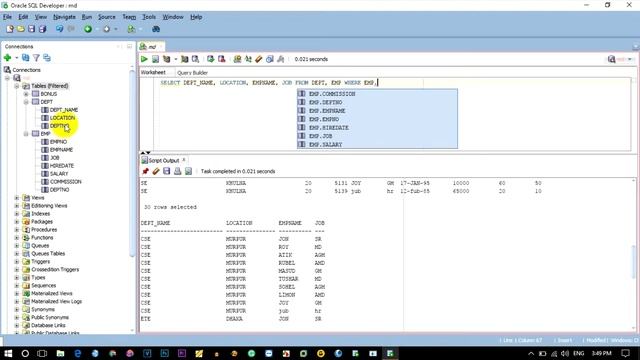
Task: Select the SALARY column in EMP table
Action: point(59,174)
